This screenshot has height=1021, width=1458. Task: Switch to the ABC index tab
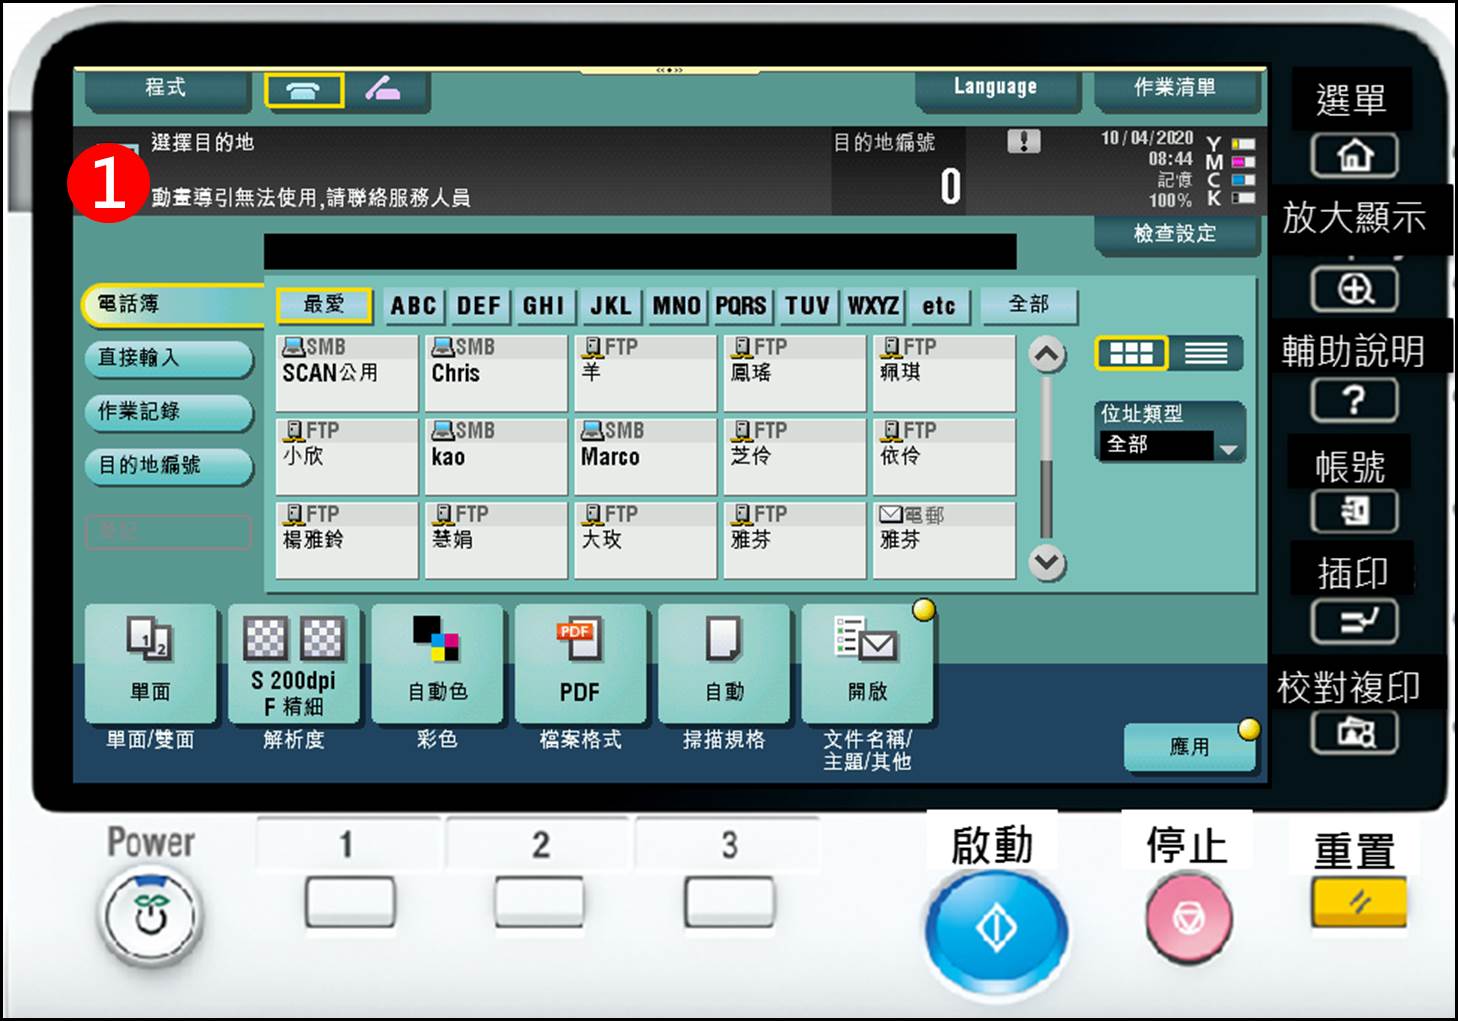pyautogui.click(x=412, y=306)
